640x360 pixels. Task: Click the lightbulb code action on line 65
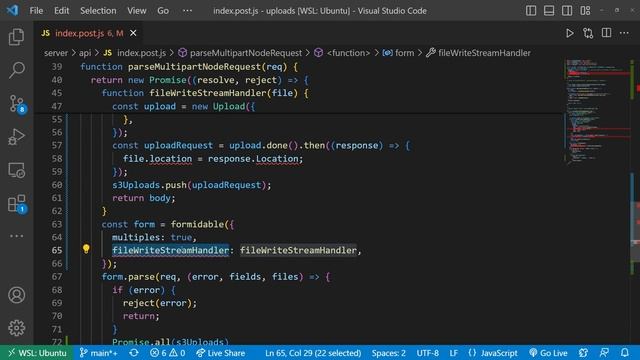[86, 249]
